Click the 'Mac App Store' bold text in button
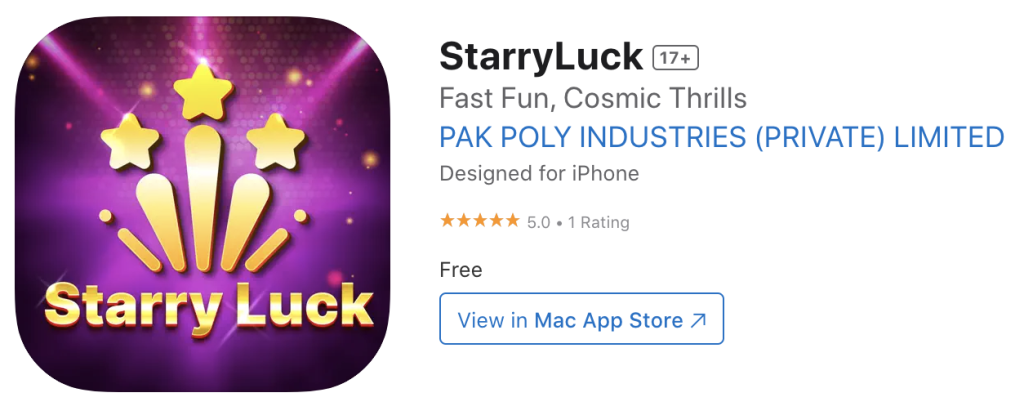The width and height of the screenshot is (1024, 415). pyautogui.click(x=609, y=321)
